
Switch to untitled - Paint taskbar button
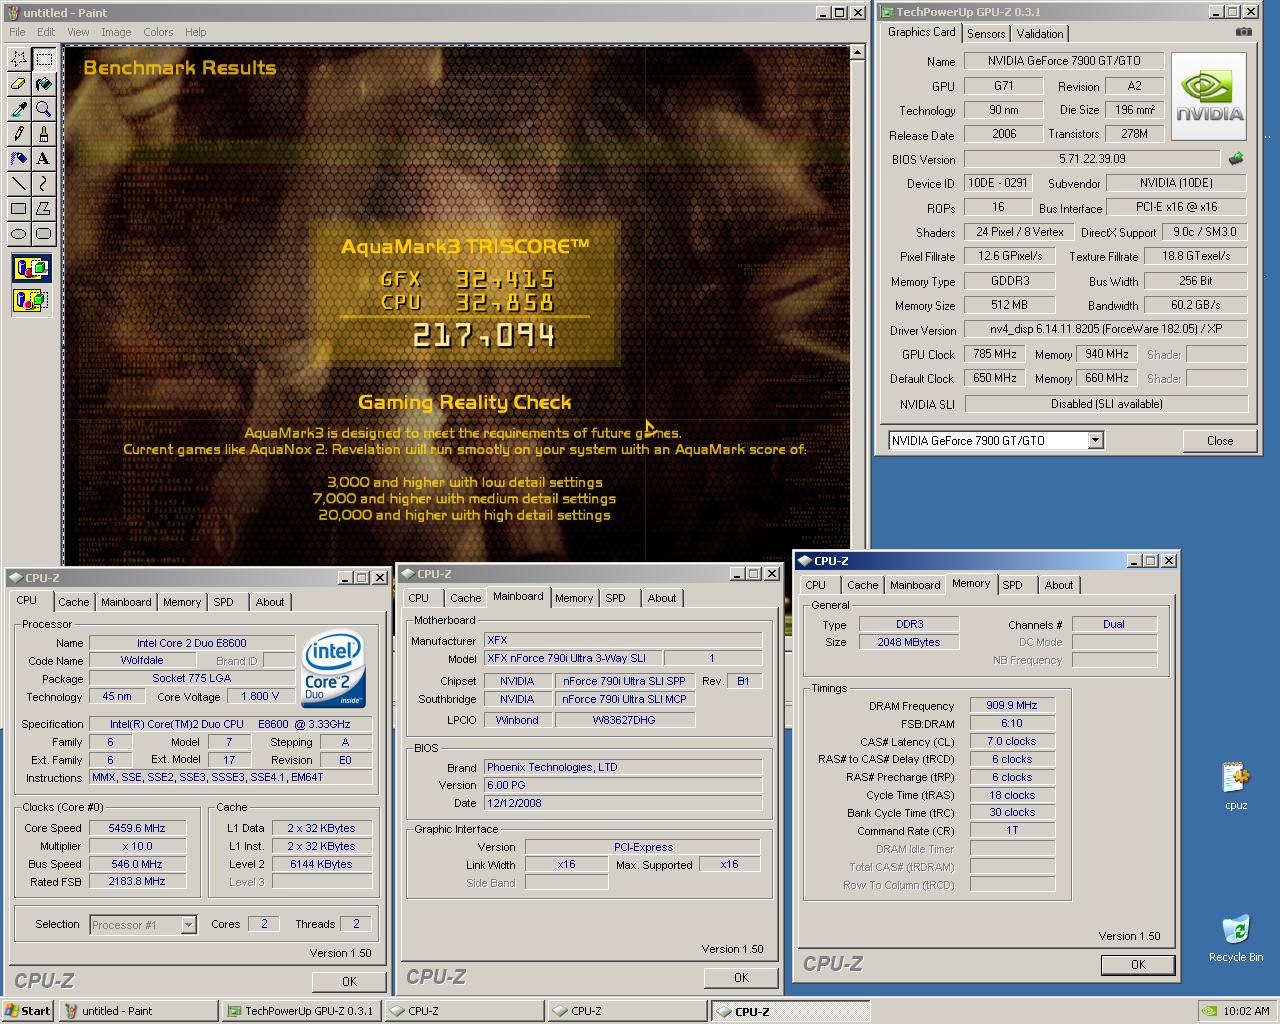(138, 1011)
